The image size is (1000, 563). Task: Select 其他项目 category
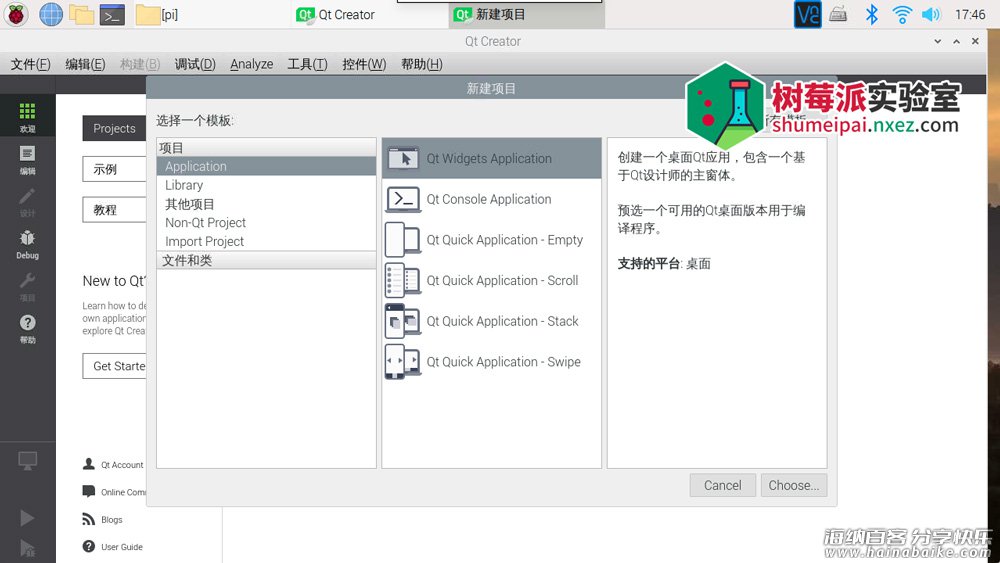point(266,204)
